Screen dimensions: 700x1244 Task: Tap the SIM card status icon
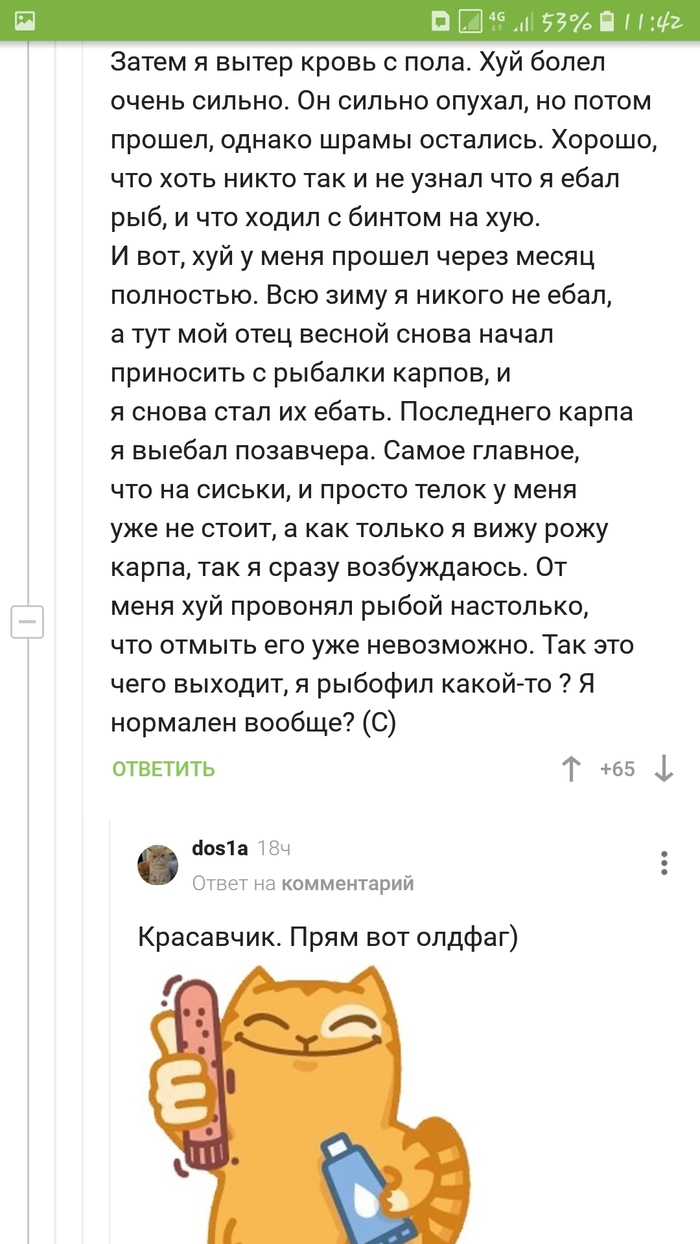click(468, 21)
